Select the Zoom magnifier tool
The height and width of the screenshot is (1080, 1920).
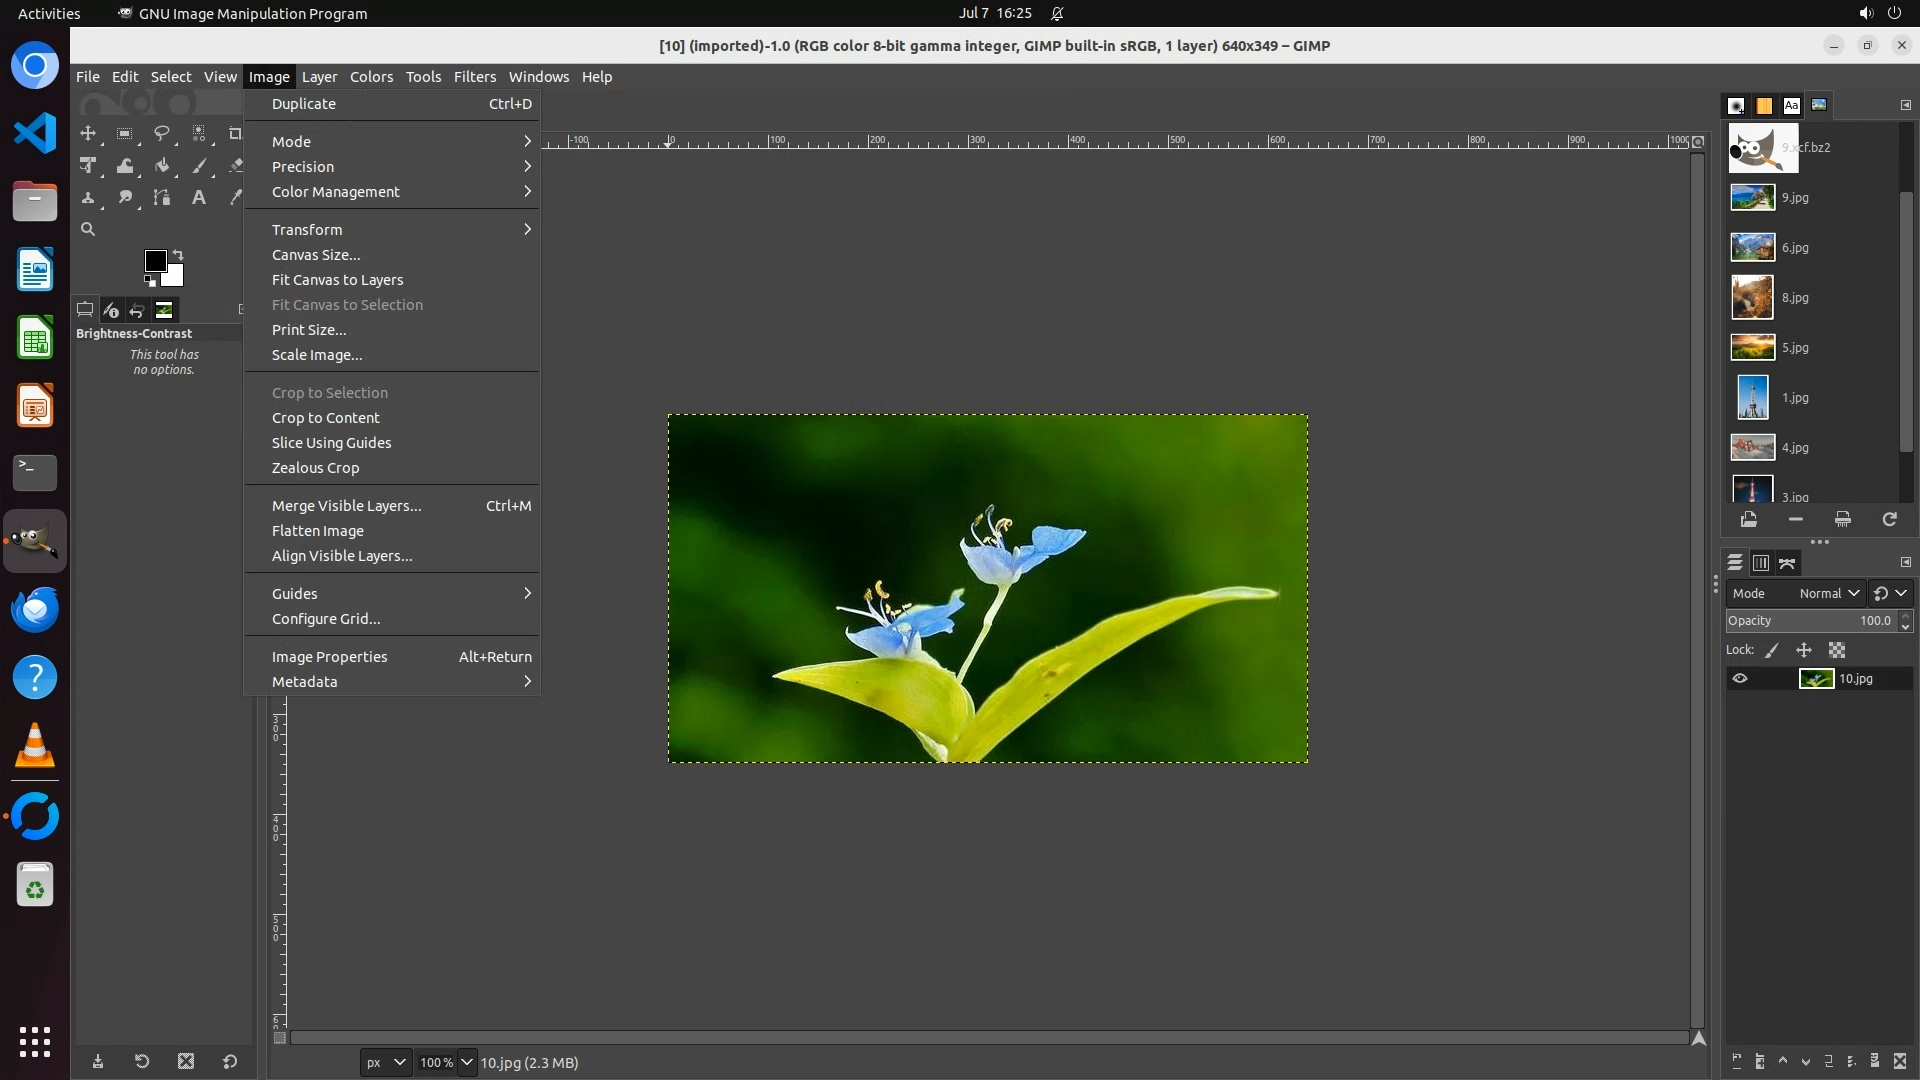tap(88, 229)
